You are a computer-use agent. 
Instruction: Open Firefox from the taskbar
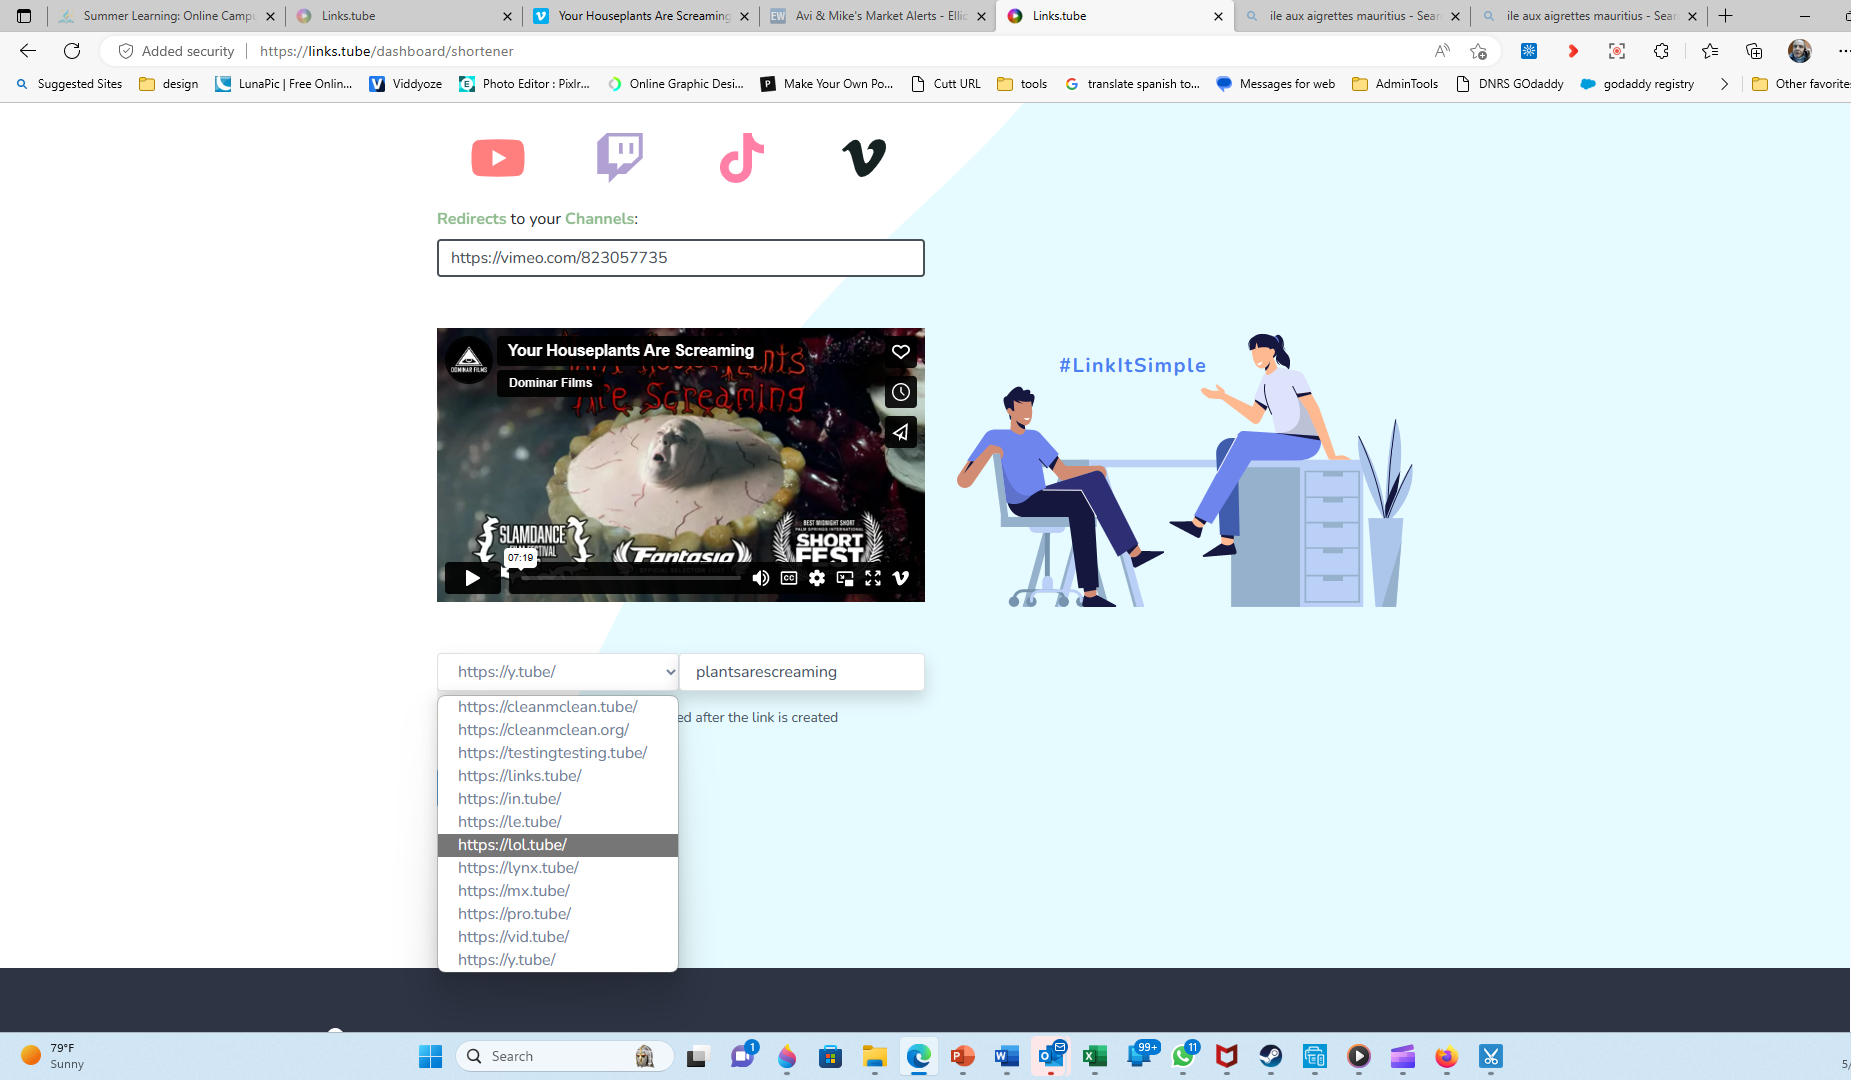pyautogui.click(x=1447, y=1056)
